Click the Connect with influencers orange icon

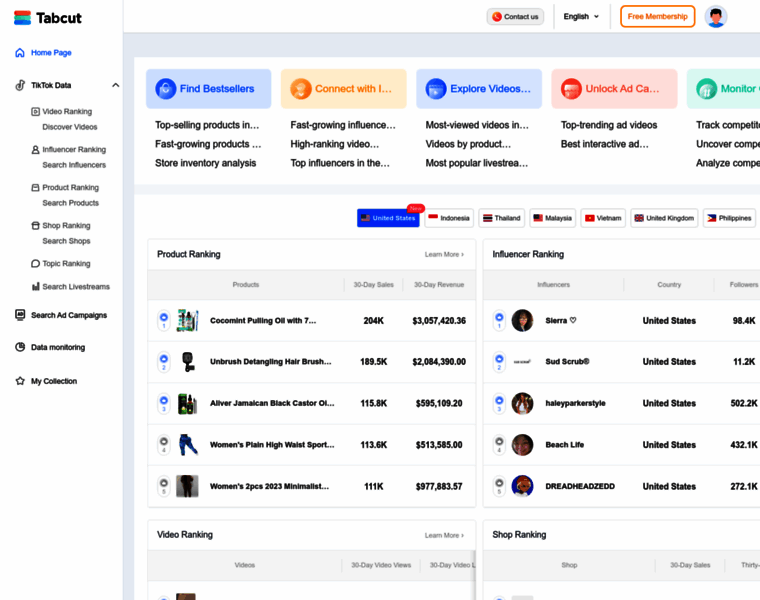tap(301, 89)
